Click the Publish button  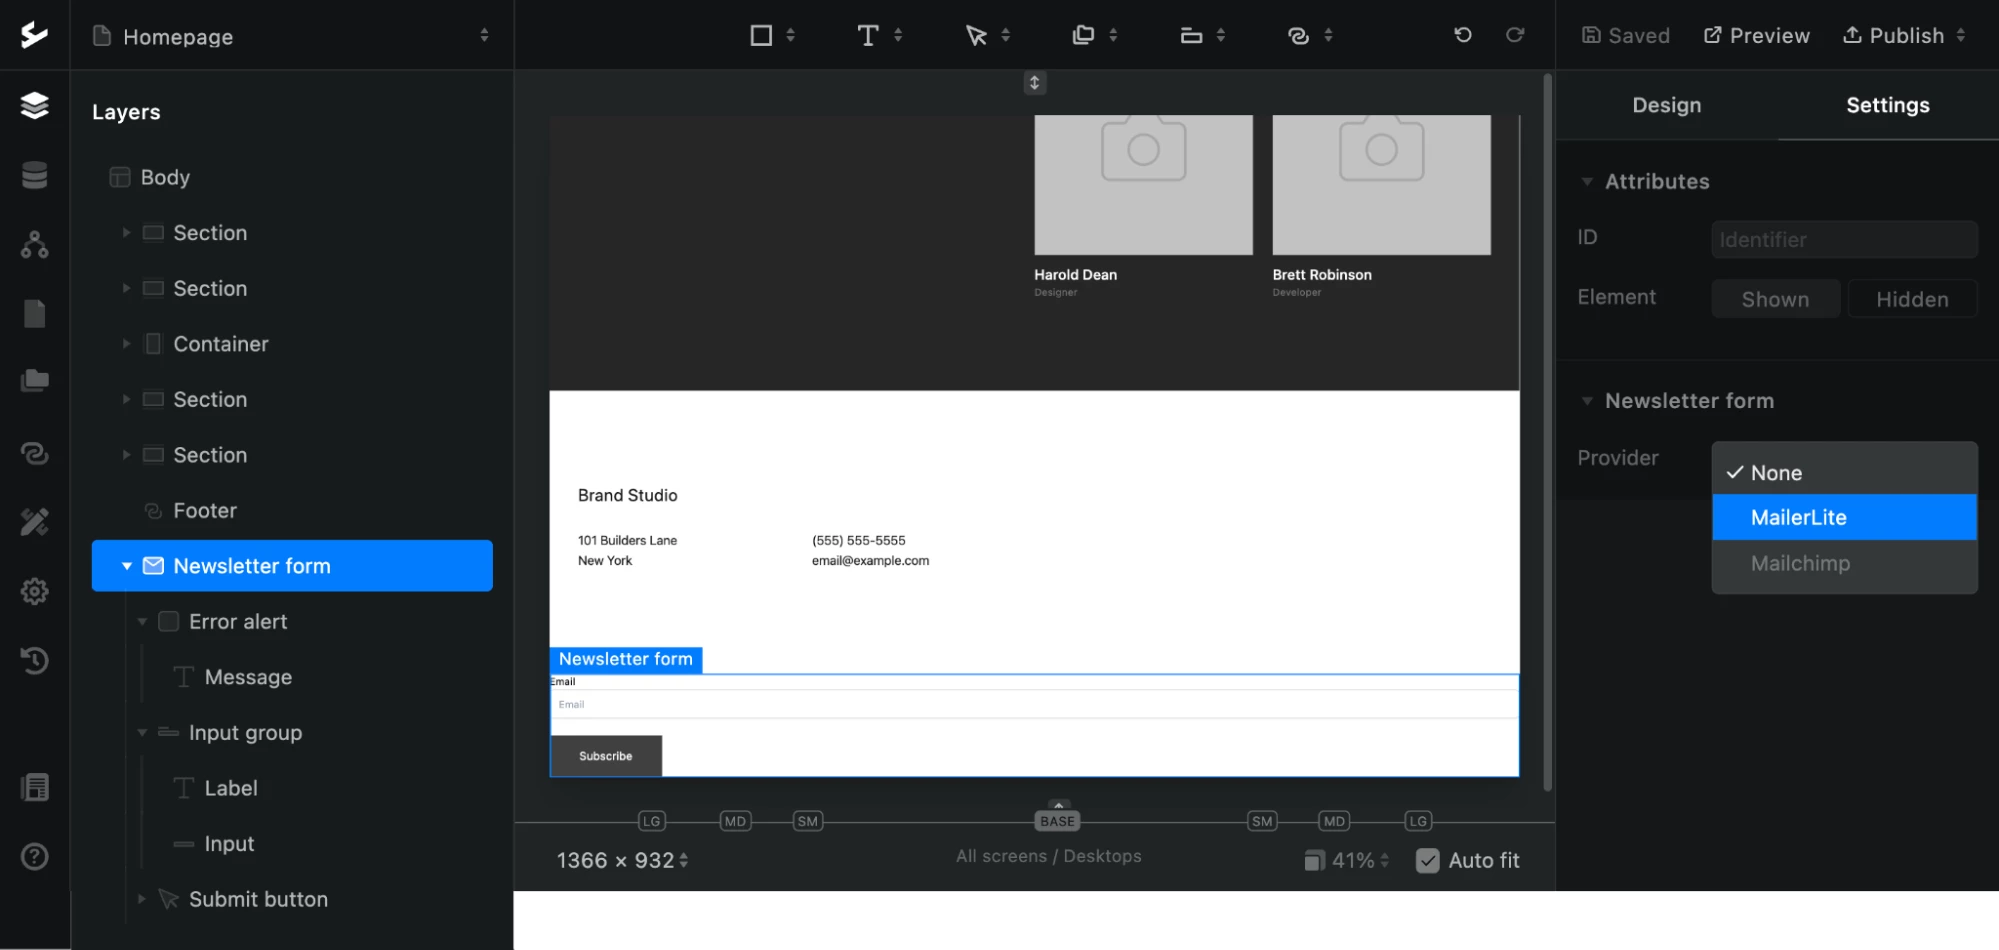point(1894,36)
